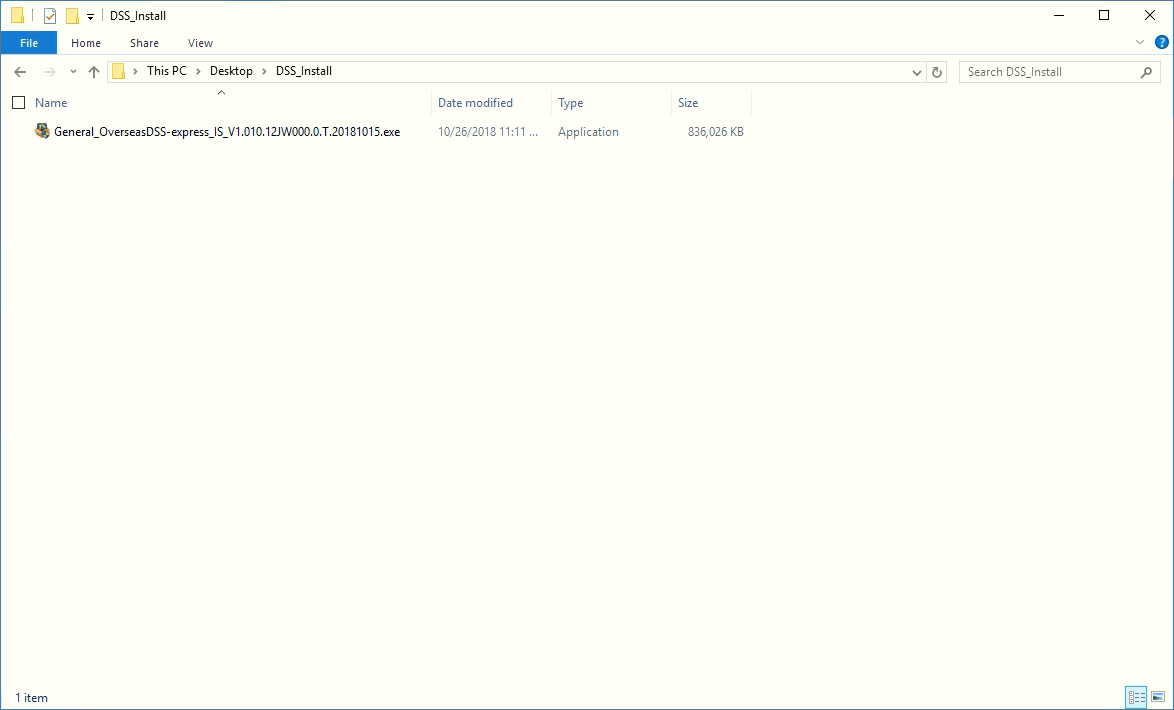
Task: Click DSS_Install in the address breadcrumb
Action: click(303, 71)
